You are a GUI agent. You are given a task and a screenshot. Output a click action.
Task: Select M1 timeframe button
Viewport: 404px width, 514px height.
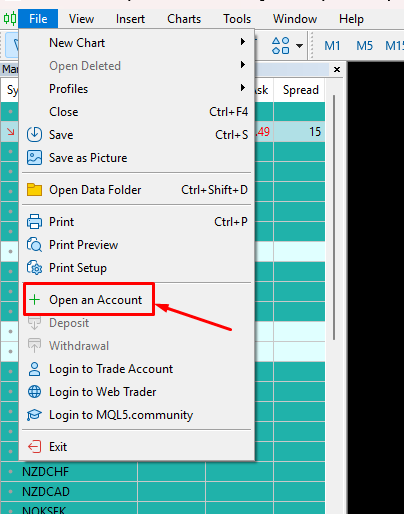point(332,46)
